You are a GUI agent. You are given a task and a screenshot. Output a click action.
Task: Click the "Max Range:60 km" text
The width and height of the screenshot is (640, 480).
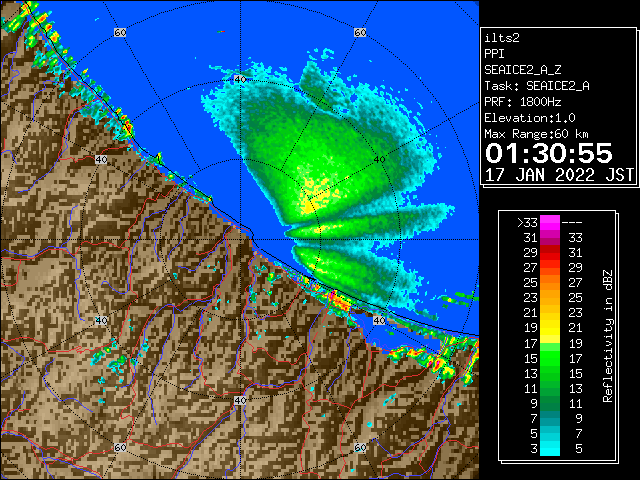(x=537, y=134)
